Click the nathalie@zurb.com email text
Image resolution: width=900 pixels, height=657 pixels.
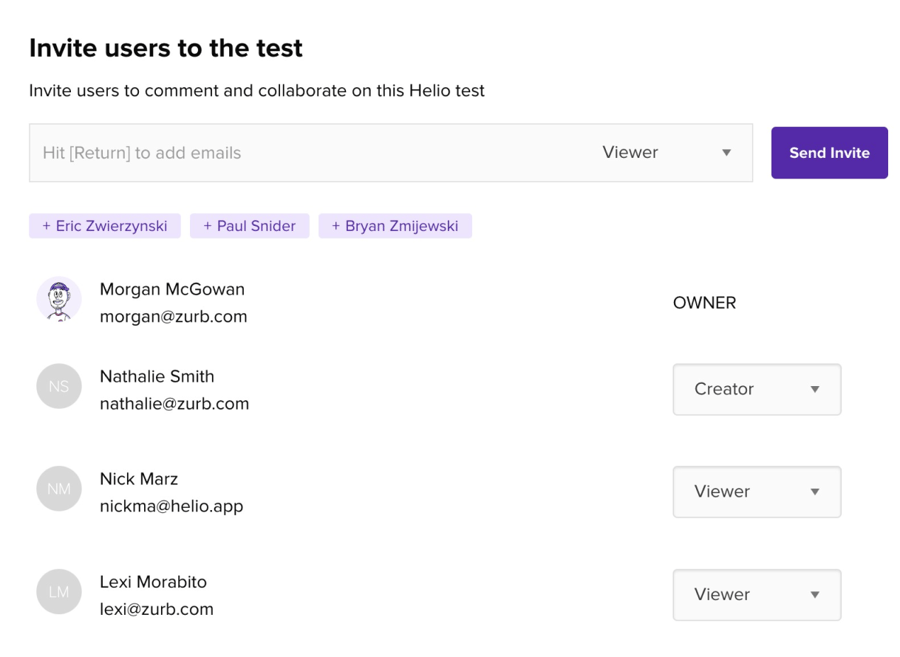pyautogui.click(x=174, y=403)
